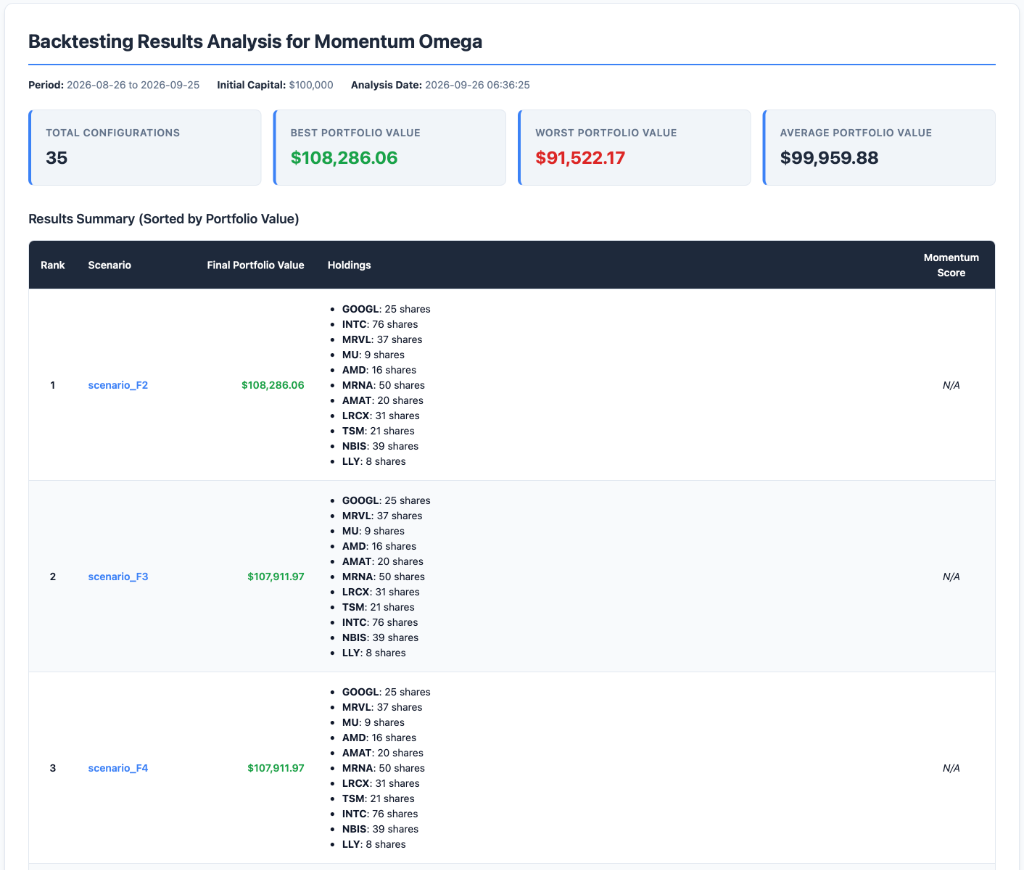This screenshot has height=870, width=1024.
Task: Click N/A momentum score for scenario_F4
Action: click(951, 768)
